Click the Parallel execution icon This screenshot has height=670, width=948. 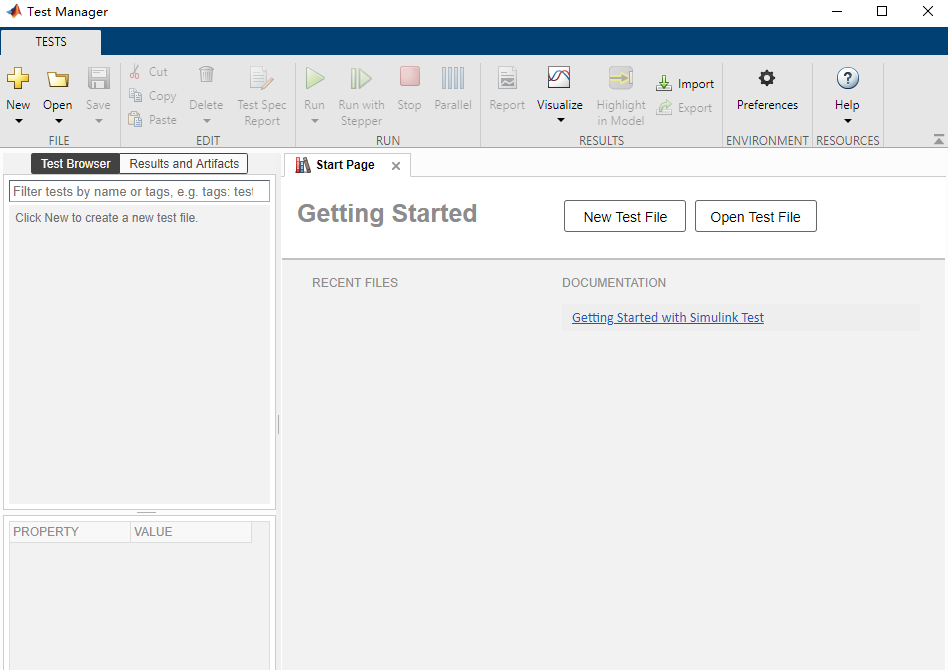(453, 78)
